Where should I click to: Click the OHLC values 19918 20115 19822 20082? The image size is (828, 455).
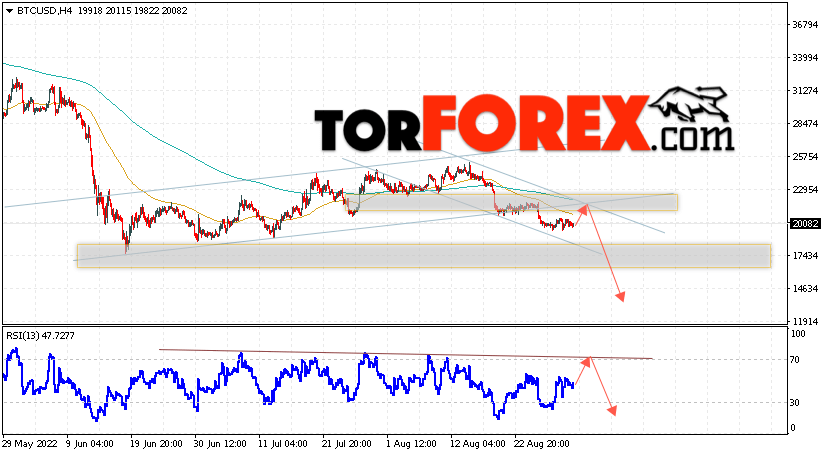pos(133,11)
